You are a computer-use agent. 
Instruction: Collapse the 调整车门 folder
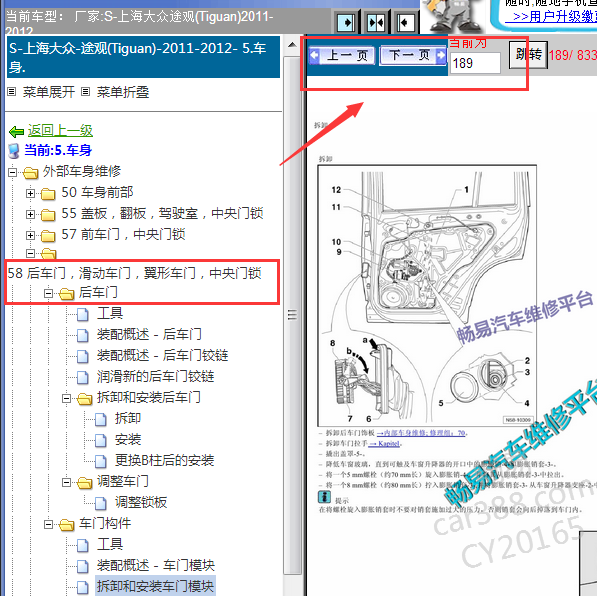click(66, 483)
